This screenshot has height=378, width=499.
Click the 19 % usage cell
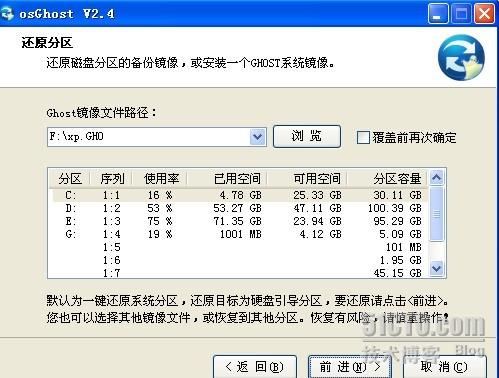(x=160, y=234)
